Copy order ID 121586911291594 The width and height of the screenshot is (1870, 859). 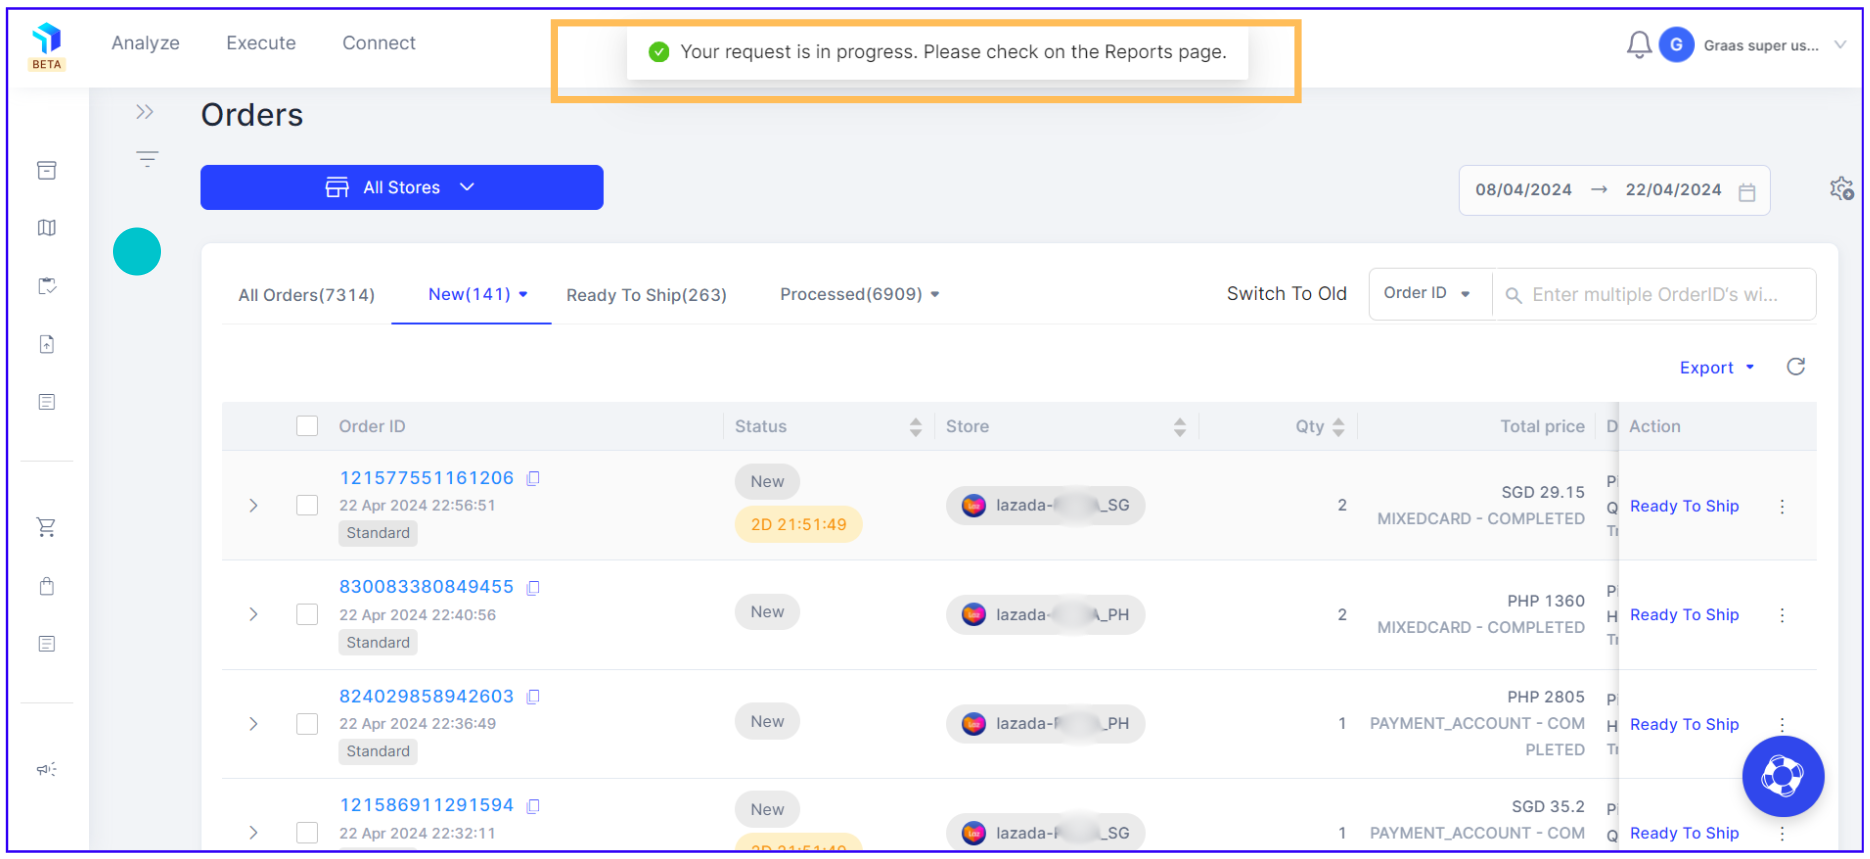coord(533,806)
